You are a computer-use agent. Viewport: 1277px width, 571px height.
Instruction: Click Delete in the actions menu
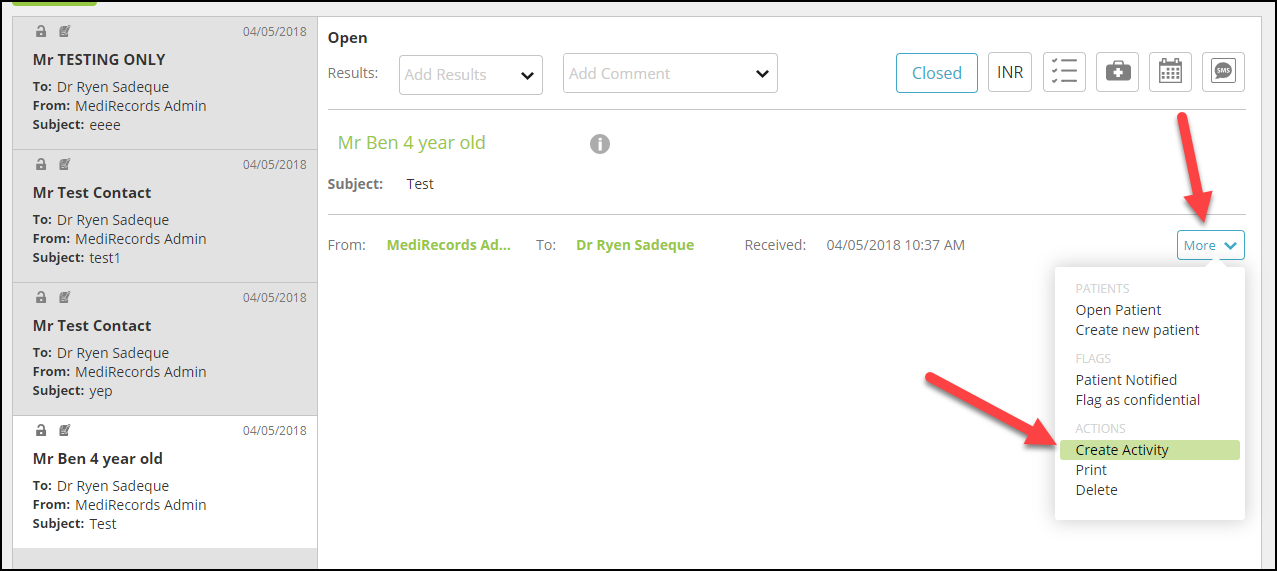pyautogui.click(x=1096, y=490)
